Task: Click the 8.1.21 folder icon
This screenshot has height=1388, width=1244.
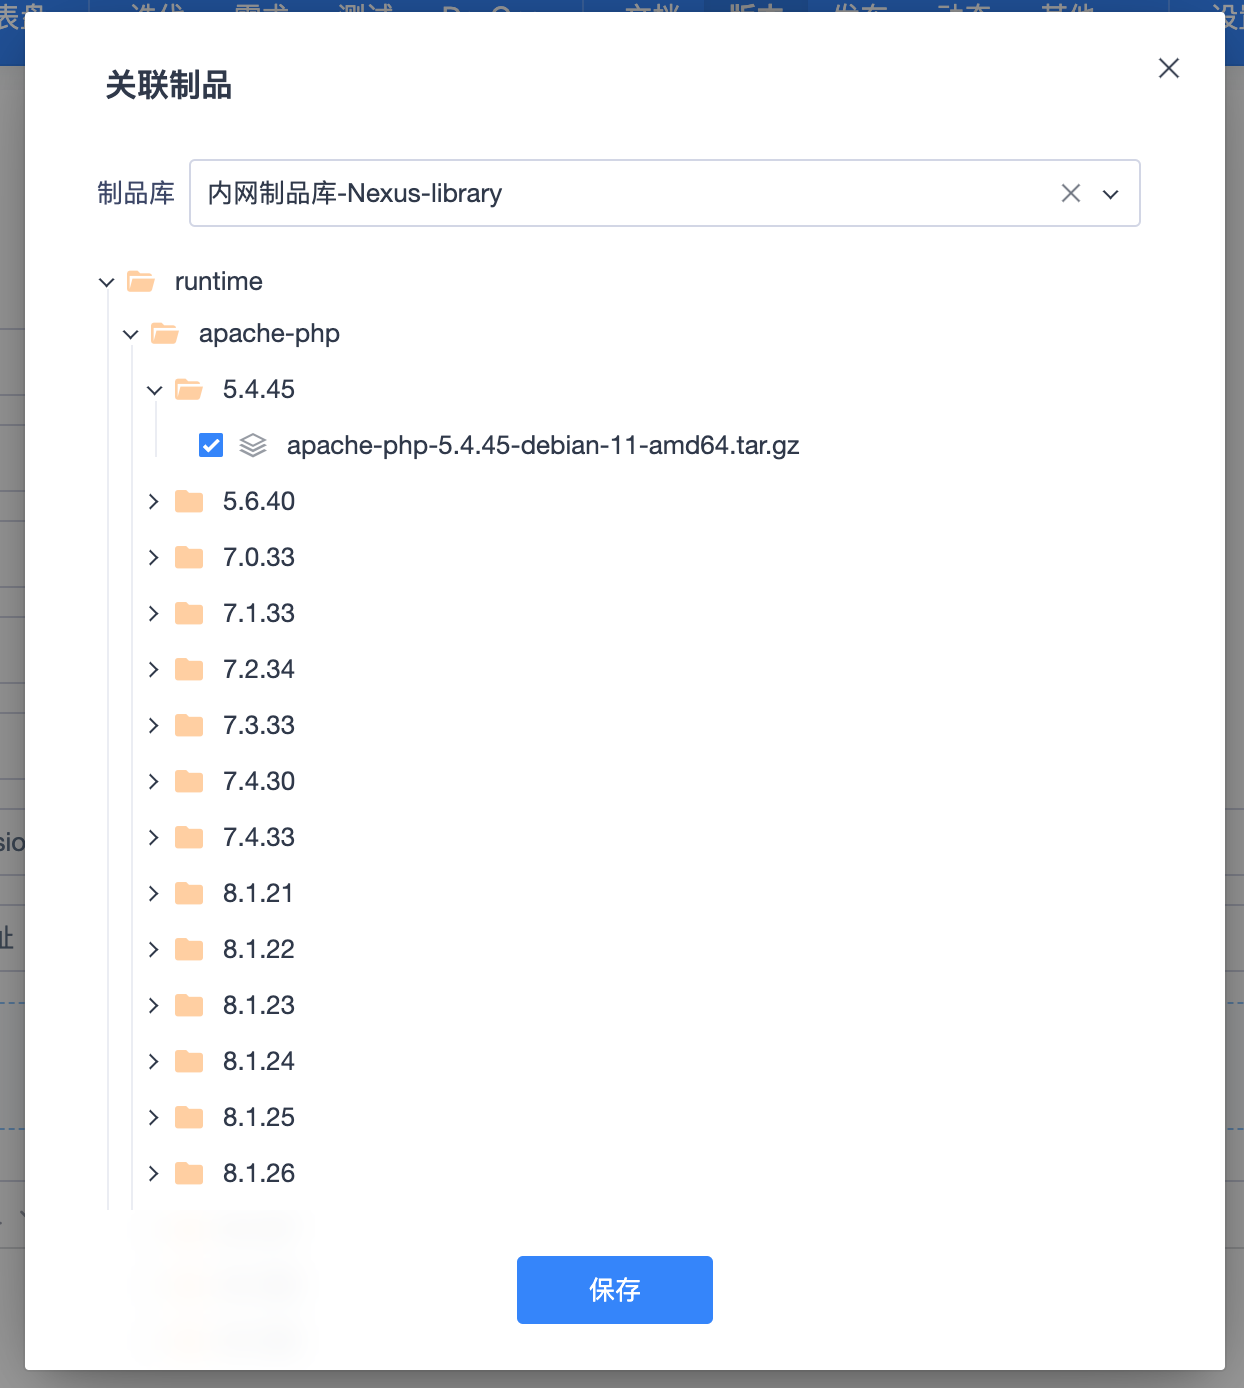Action: [189, 893]
